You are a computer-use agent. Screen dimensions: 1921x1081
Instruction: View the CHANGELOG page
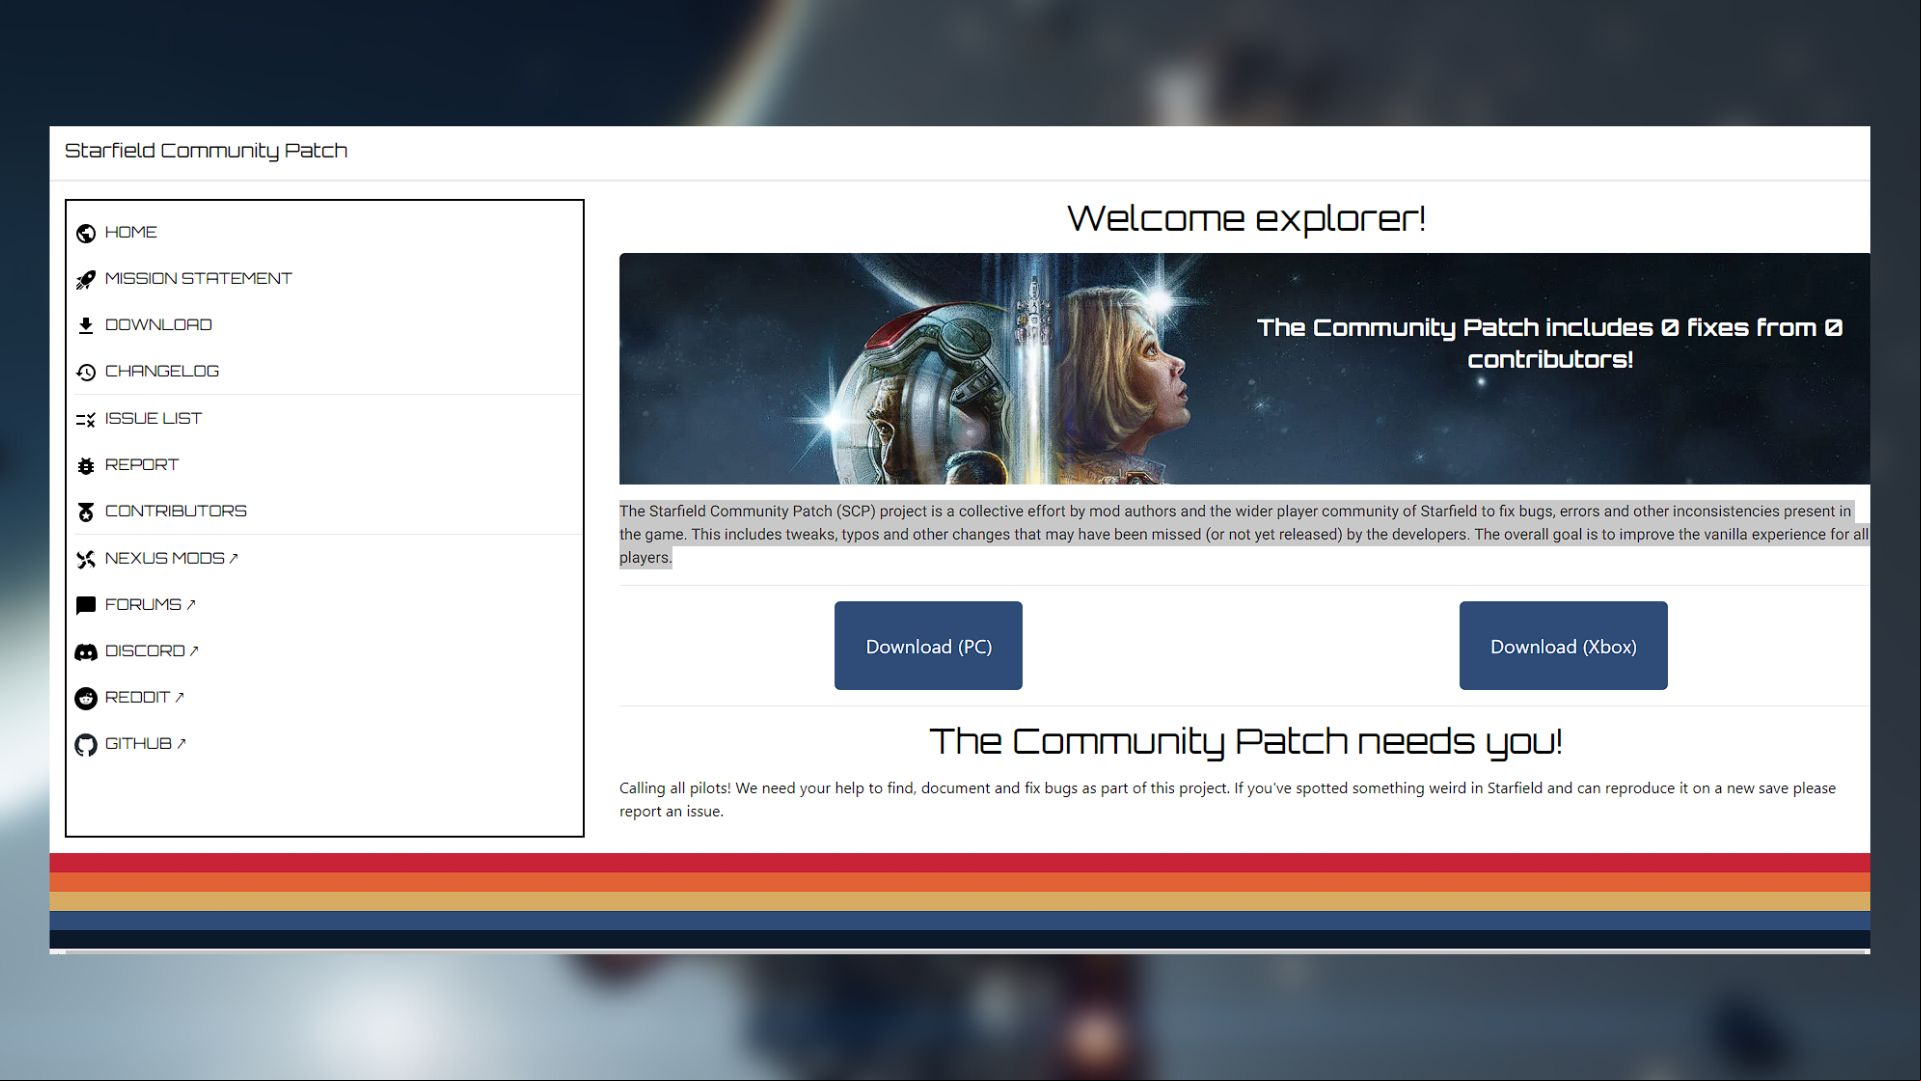162,371
